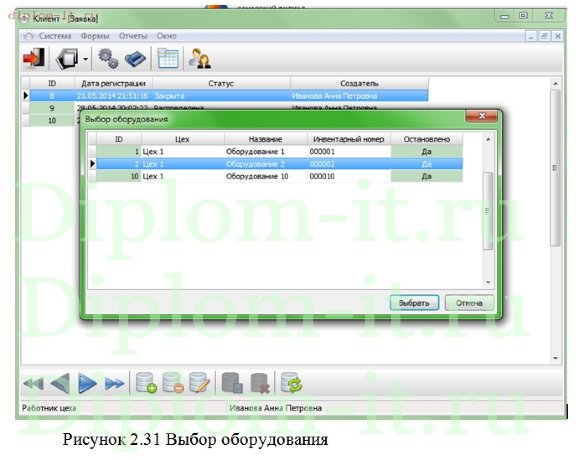The width and height of the screenshot is (584, 460).
Task: Click inventory number 000002 cell
Action: tap(349, 164)
